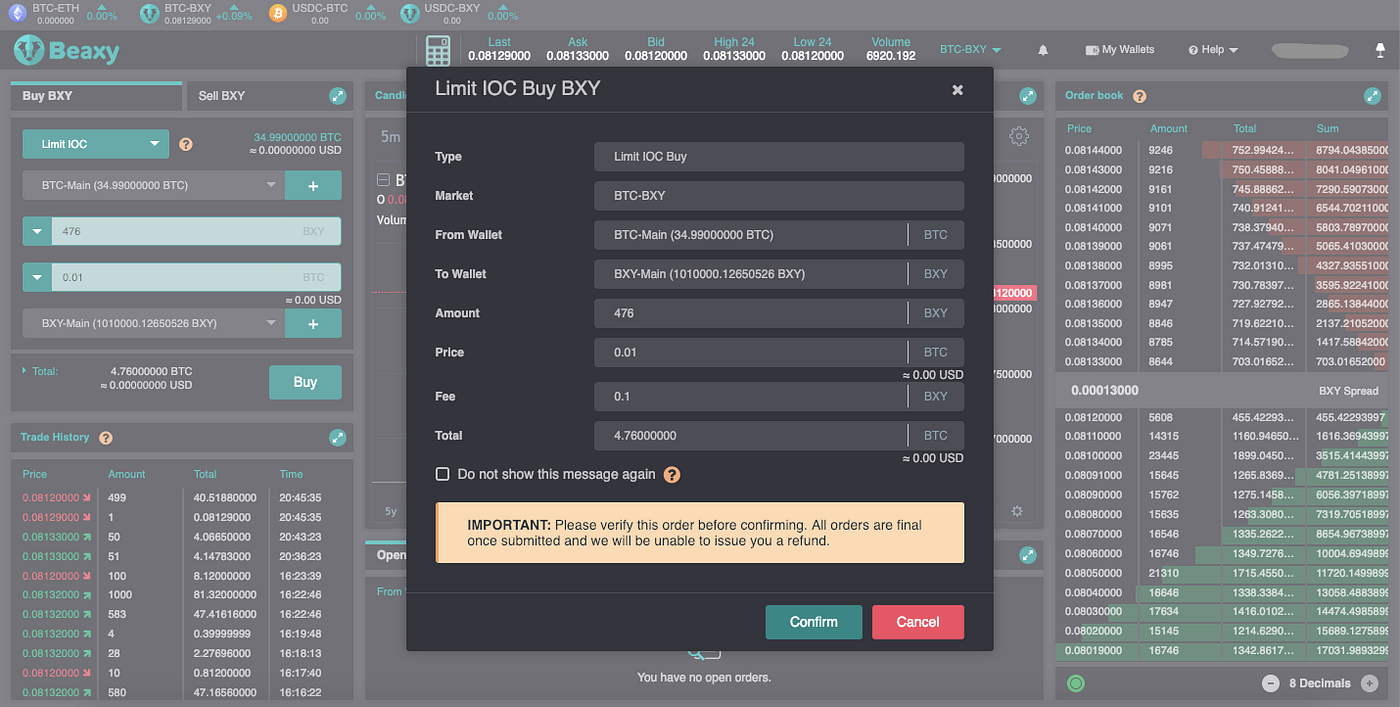The image size is (1400, 707).
Task: Select BTC-ETH ticker in top bar
Action: pyautogui.click(x=62, y=13)
